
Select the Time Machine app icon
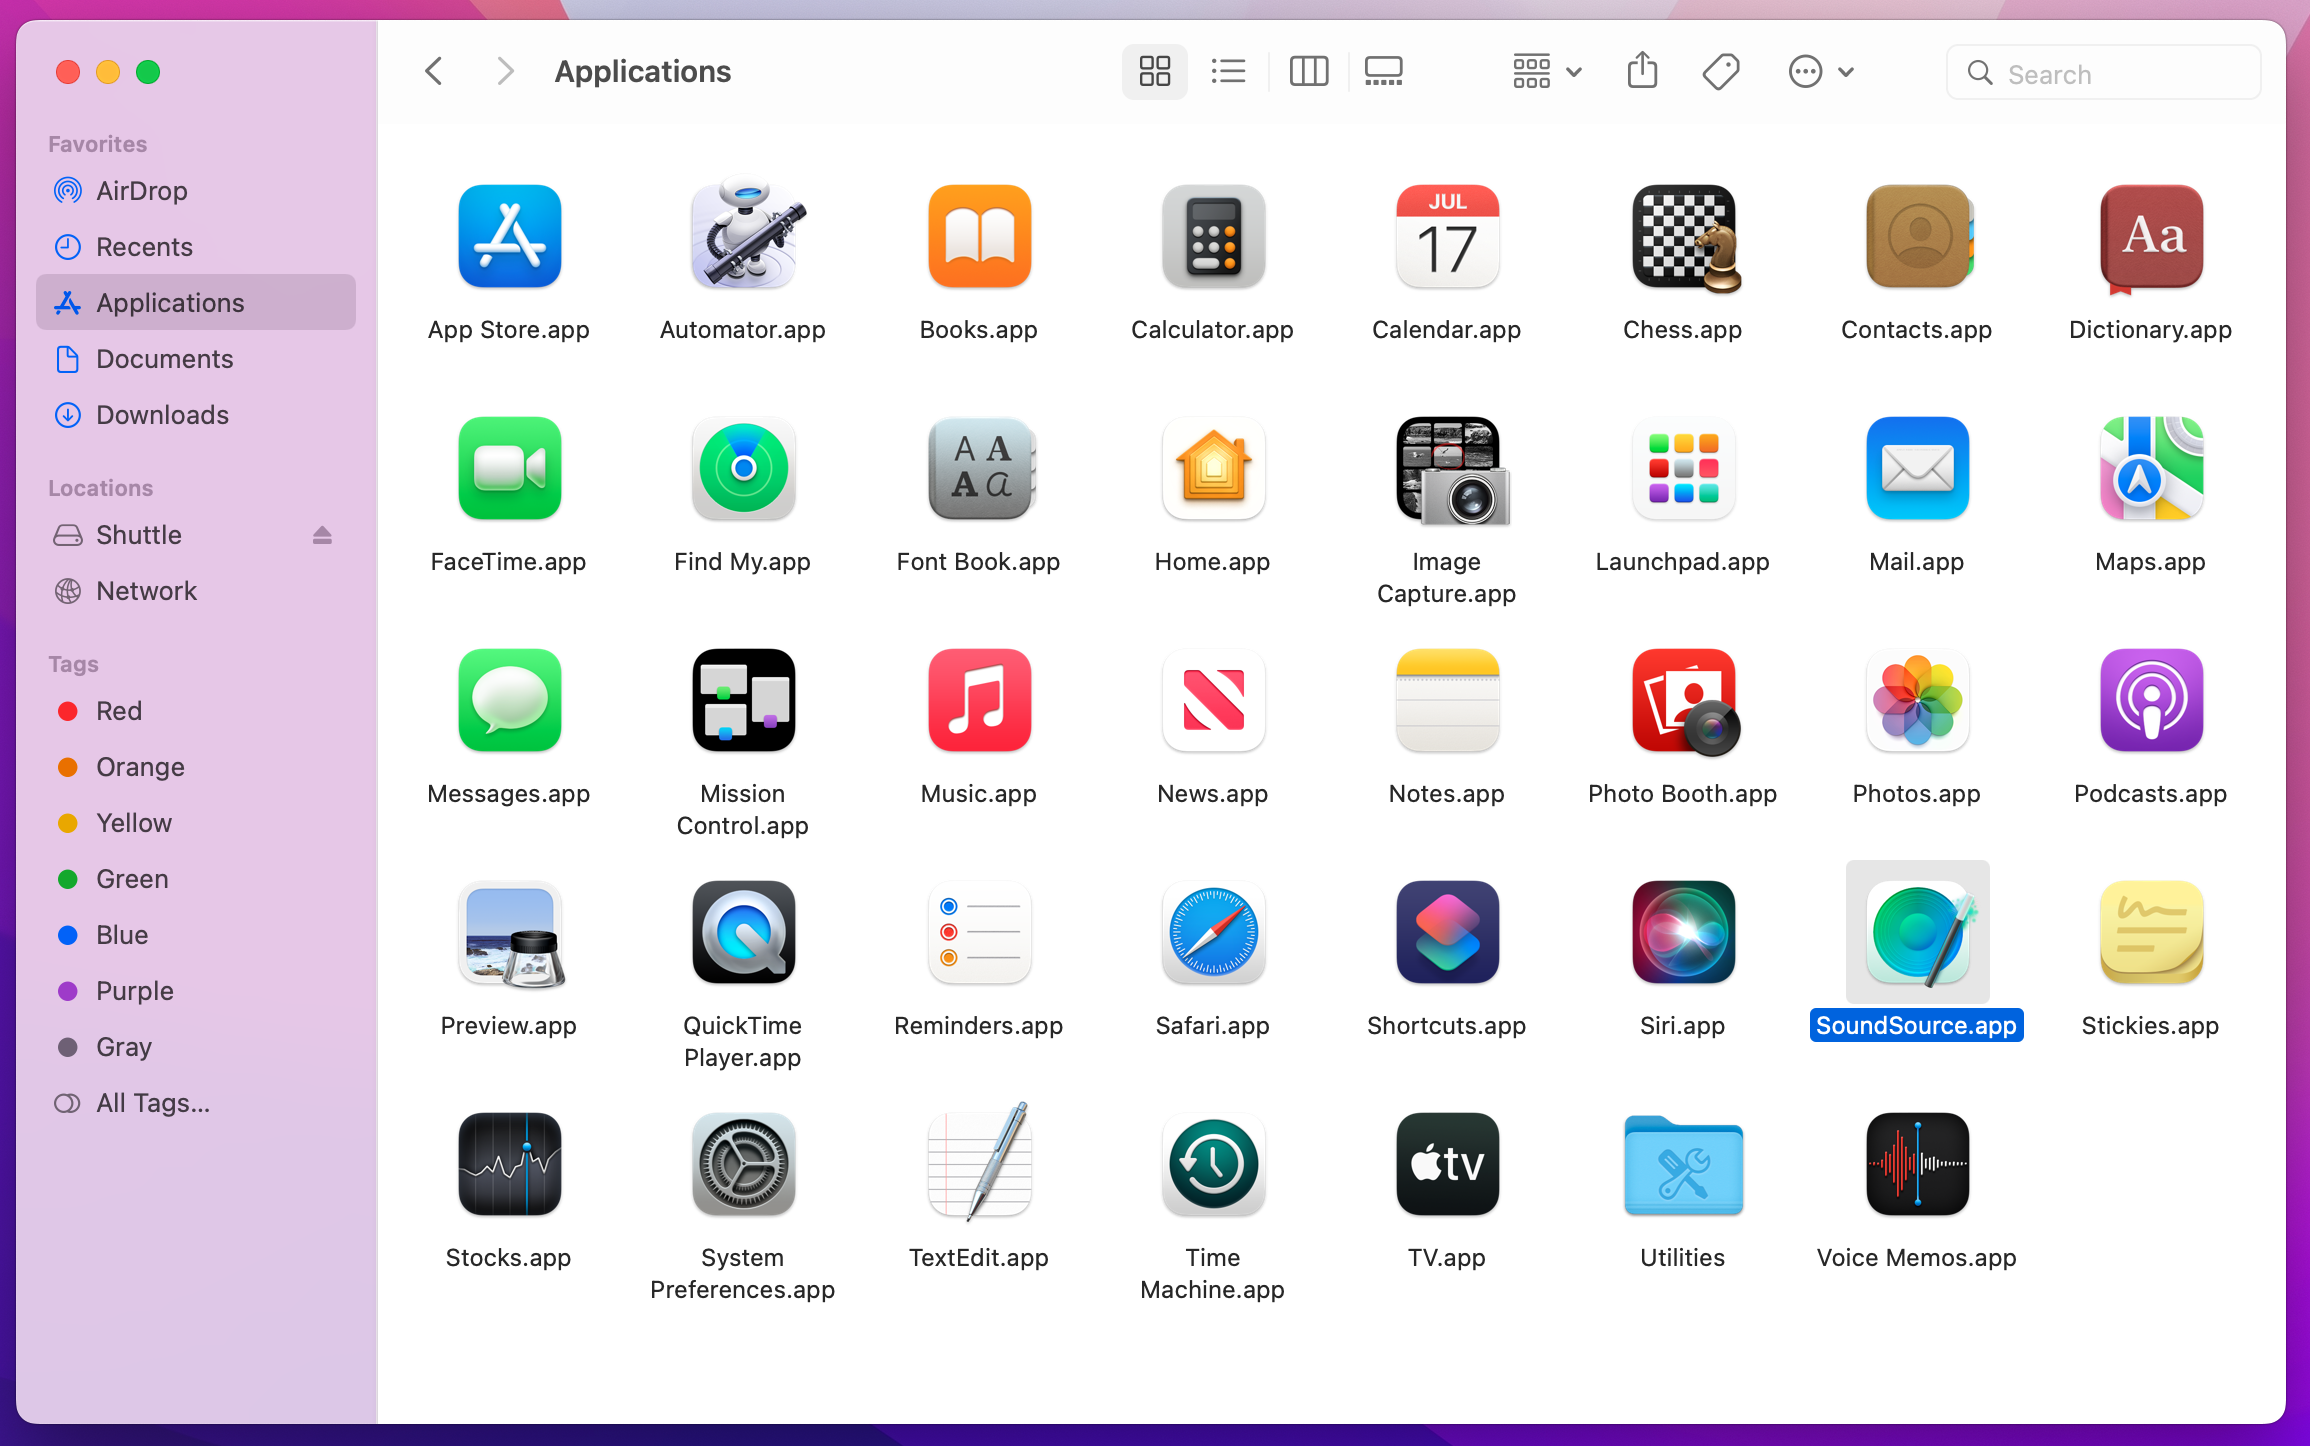tap(1213, 1164)
